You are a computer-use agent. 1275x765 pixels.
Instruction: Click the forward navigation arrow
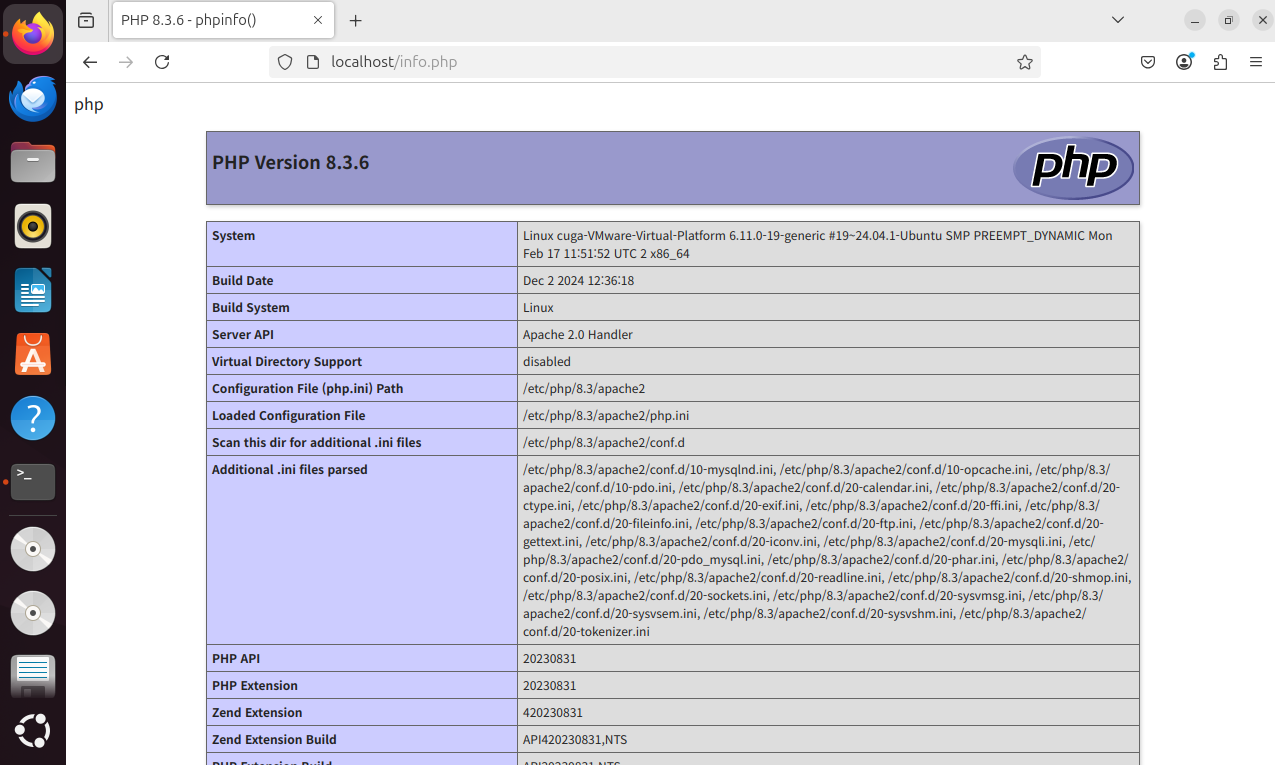click(x=126, y=62)
